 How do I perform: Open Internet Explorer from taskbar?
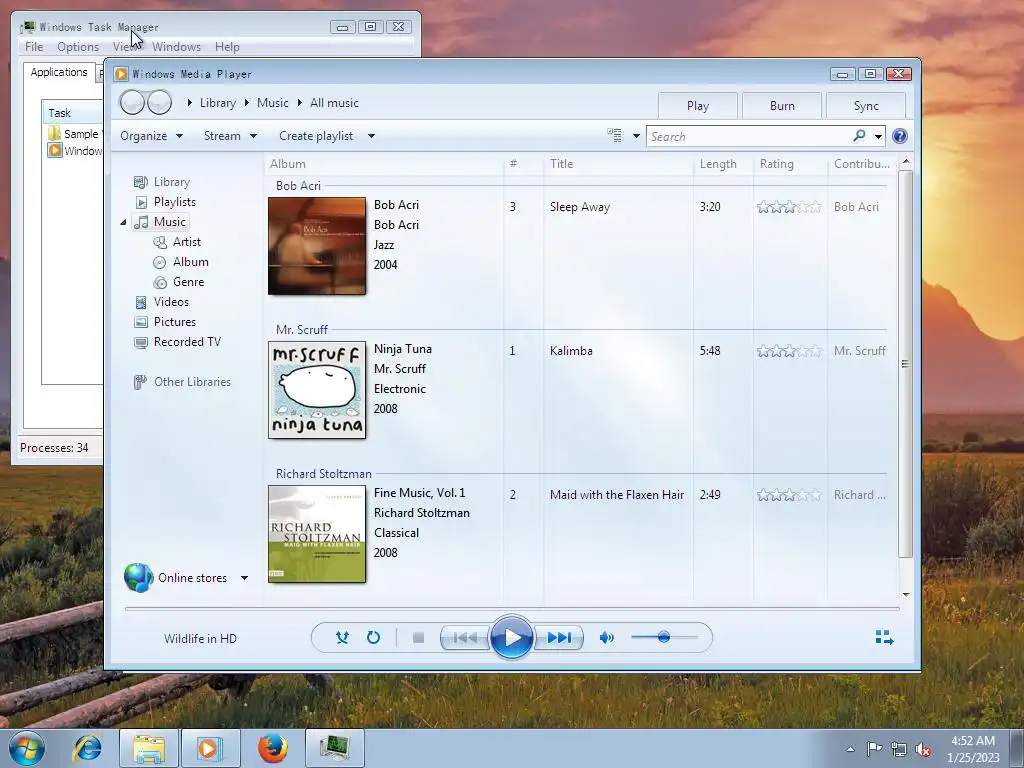click(x=88, y=748)
